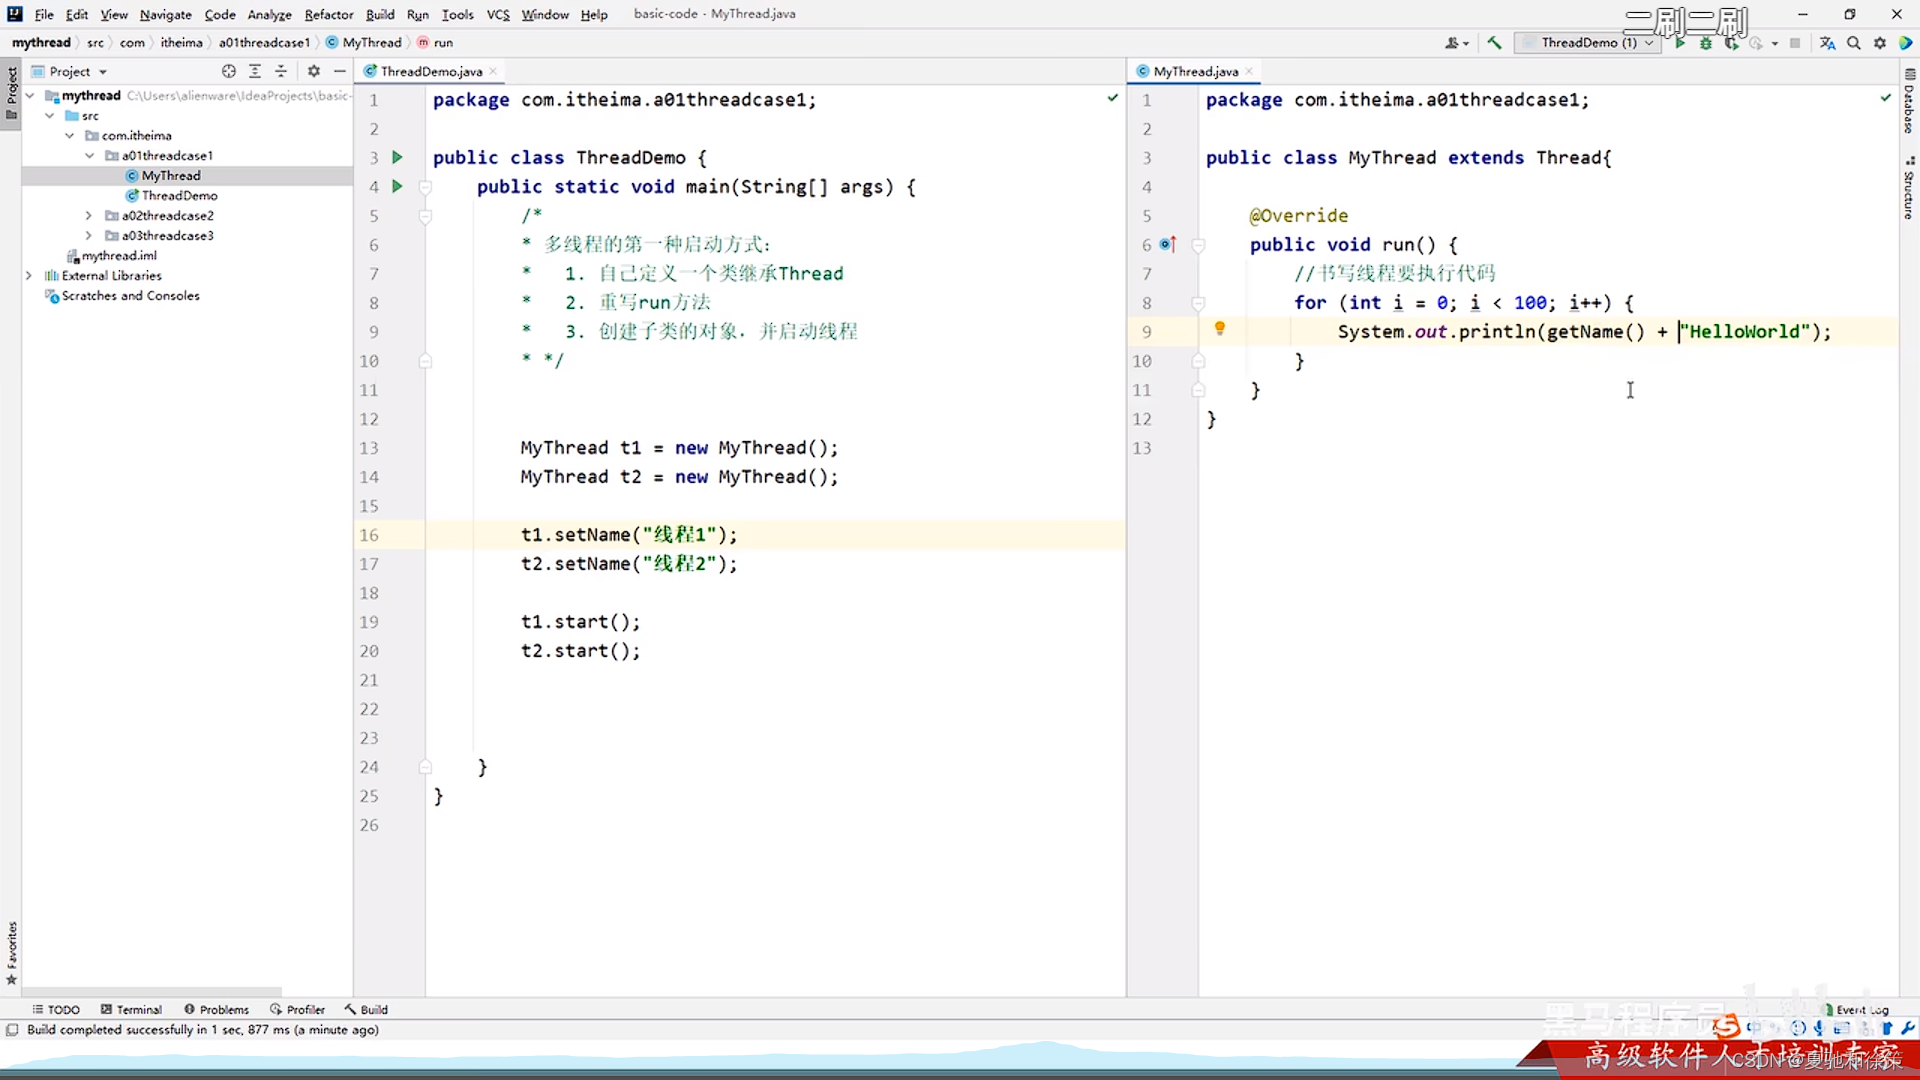Switch to the ThreadDemo.java editor tab
Screen dimensions: 1920x1080
[x=431, y=71]
